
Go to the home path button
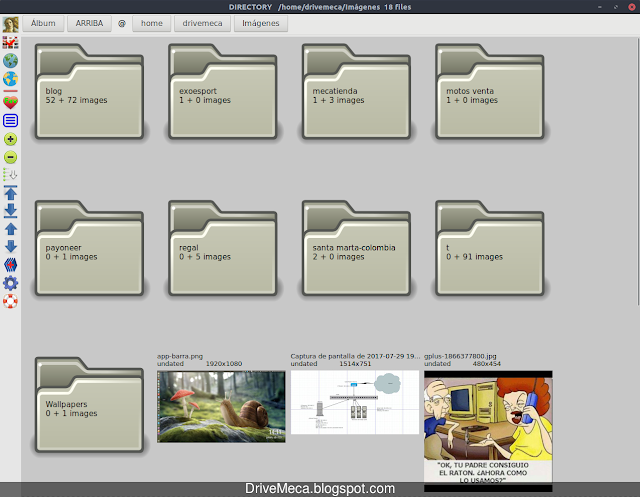[x=152, y=23]
